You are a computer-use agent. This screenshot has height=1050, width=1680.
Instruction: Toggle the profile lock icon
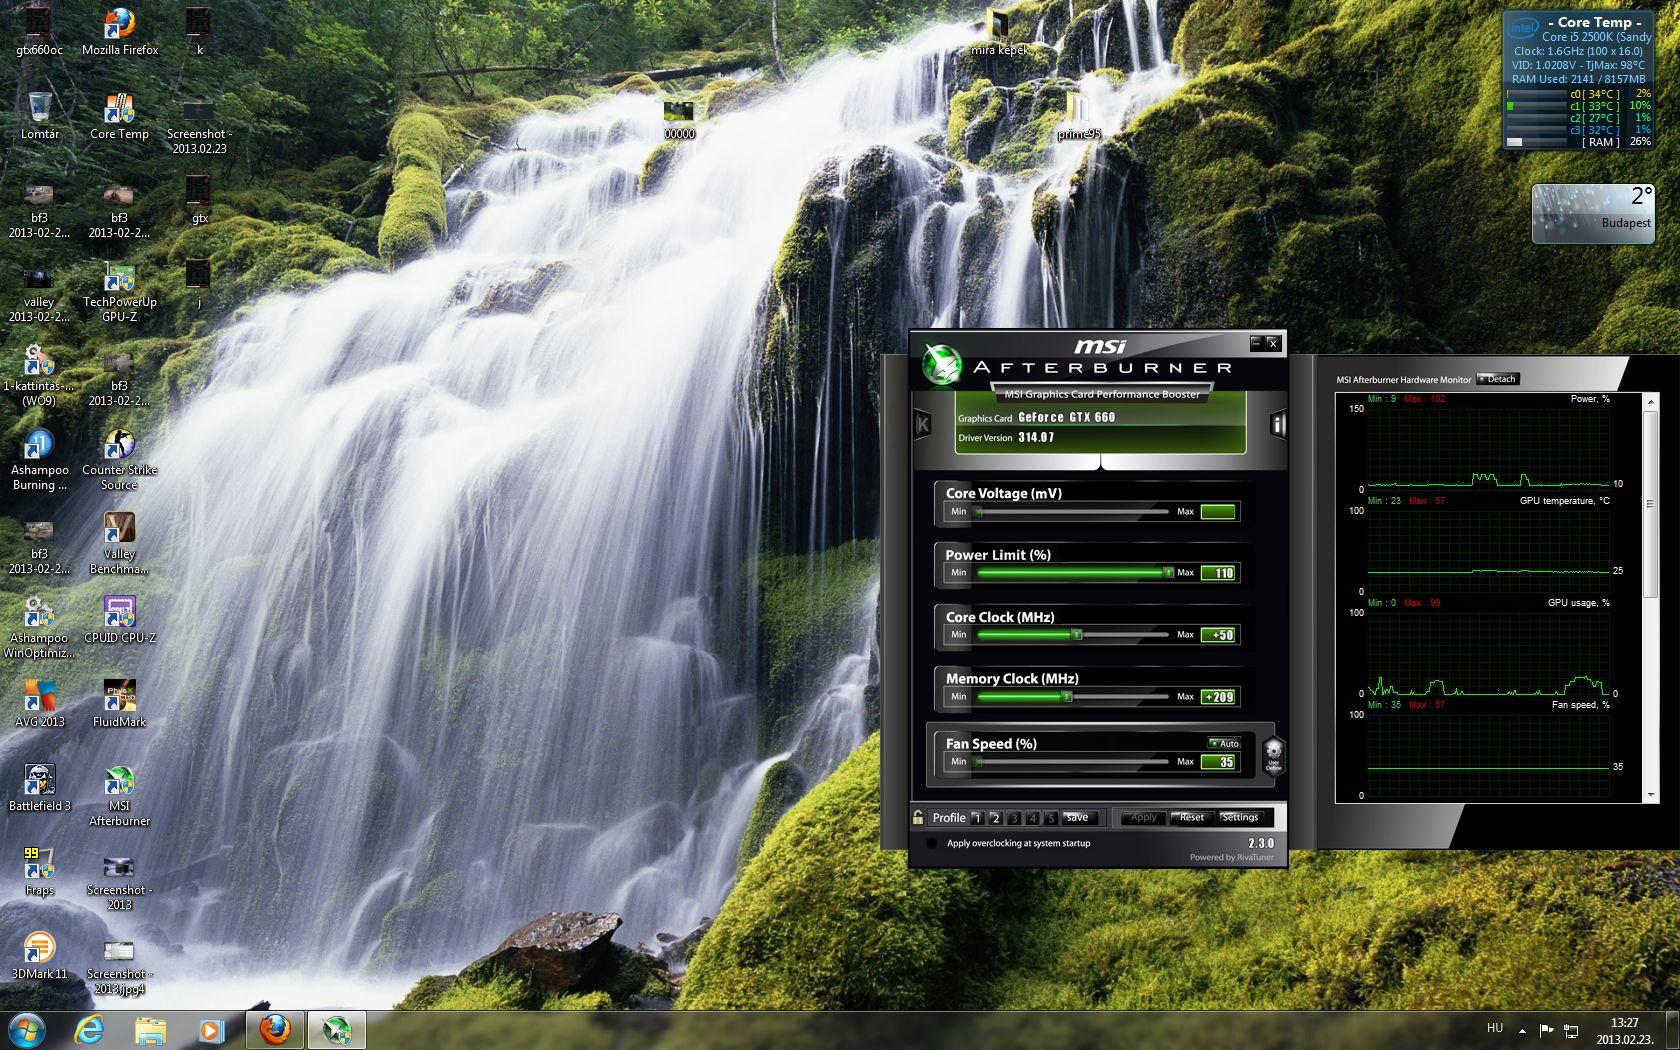[x=918, y=817]
